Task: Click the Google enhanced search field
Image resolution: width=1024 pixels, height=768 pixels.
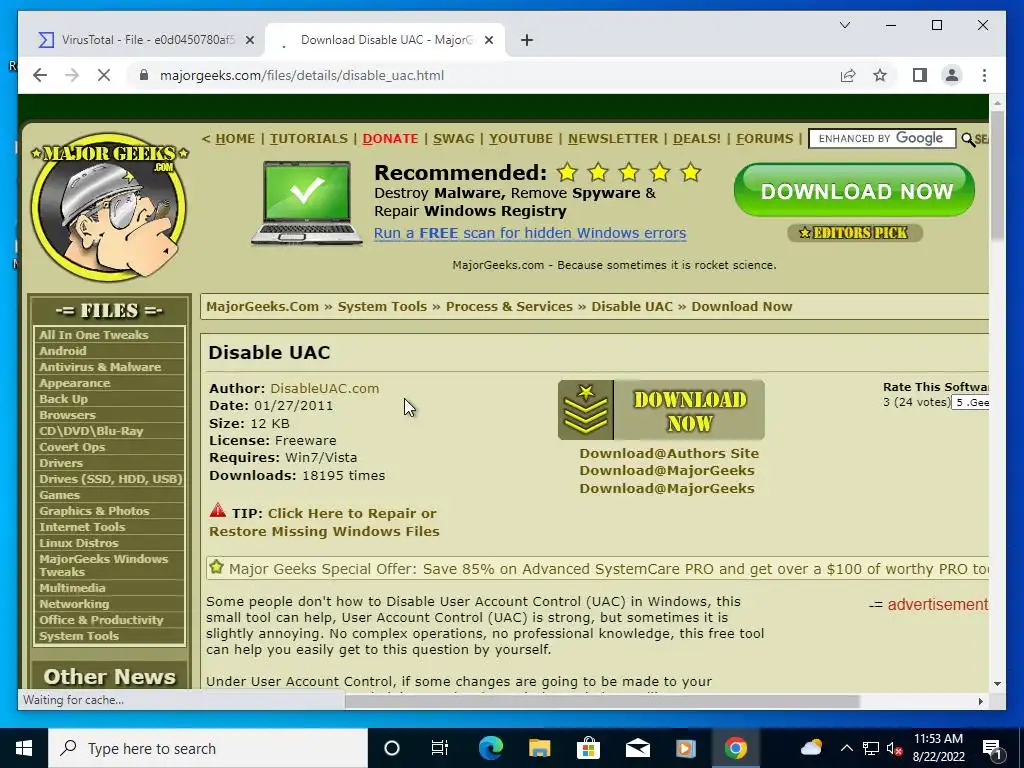Action: pos(882,138)
